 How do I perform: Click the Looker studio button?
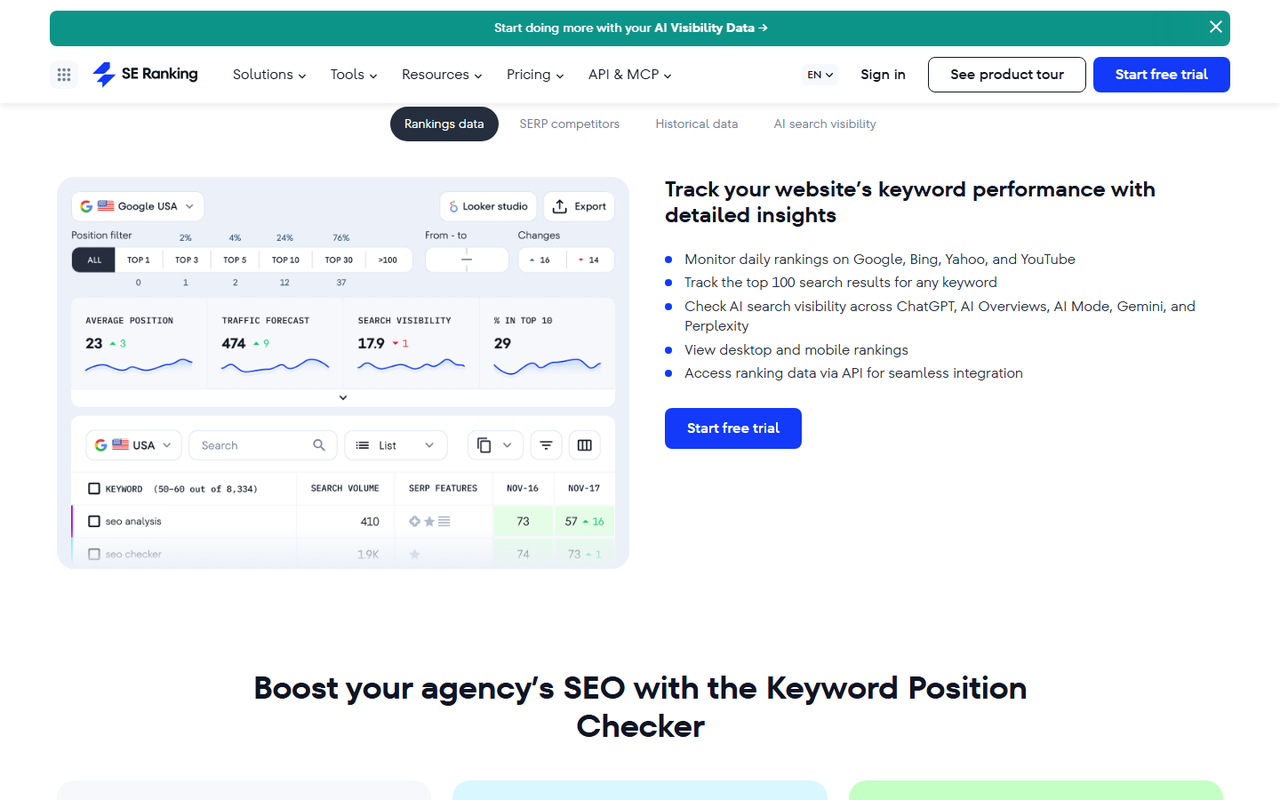[x=488, y=206]
